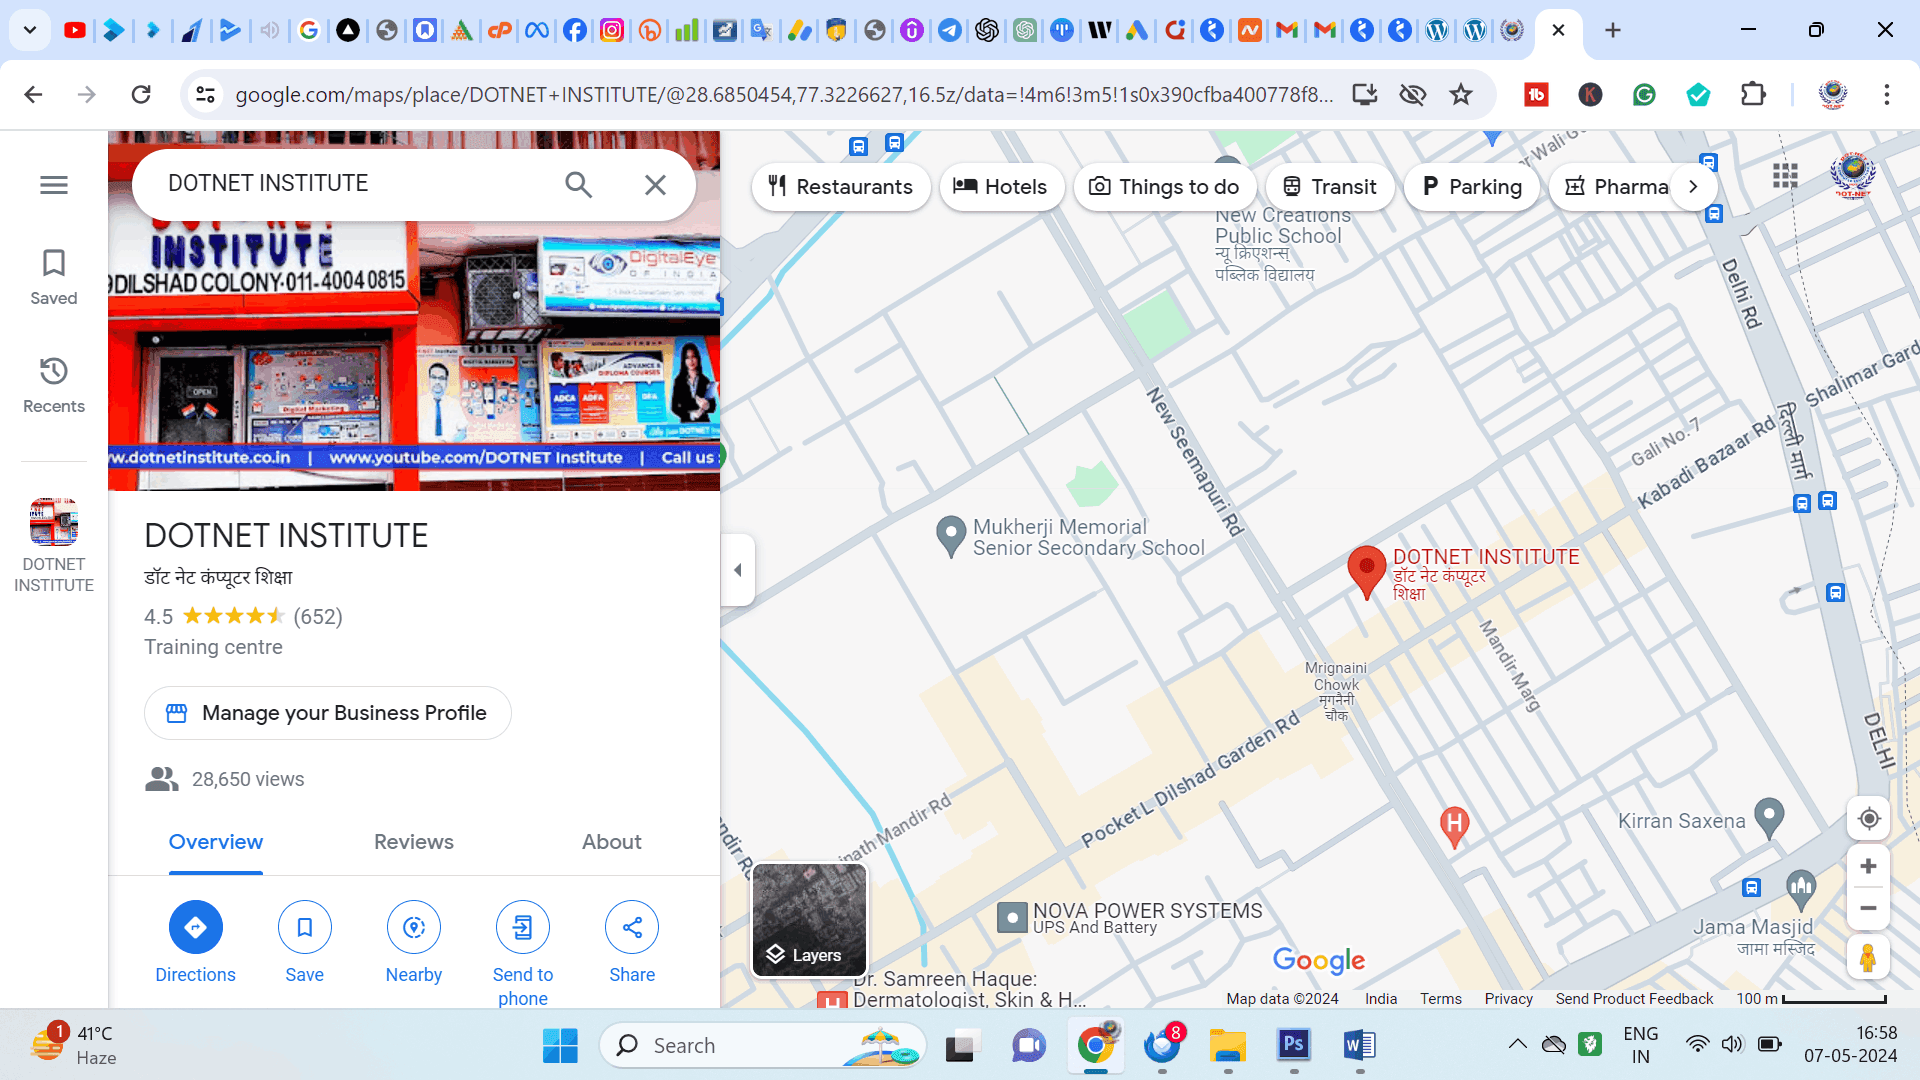Switch to the Reviews tab
The height and width of the screenshot is (1080, 1920).
pyautogui.click(x=414, y=842)
